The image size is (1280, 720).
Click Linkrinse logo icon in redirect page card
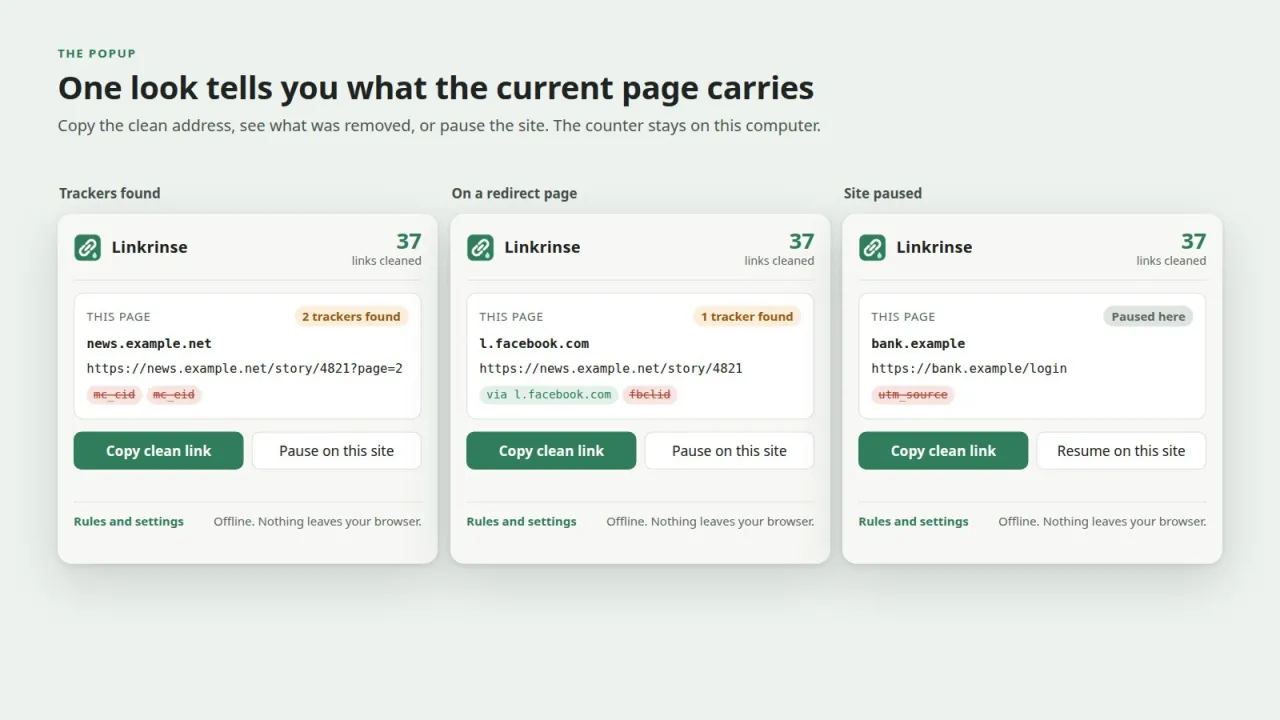coord(480,247)
